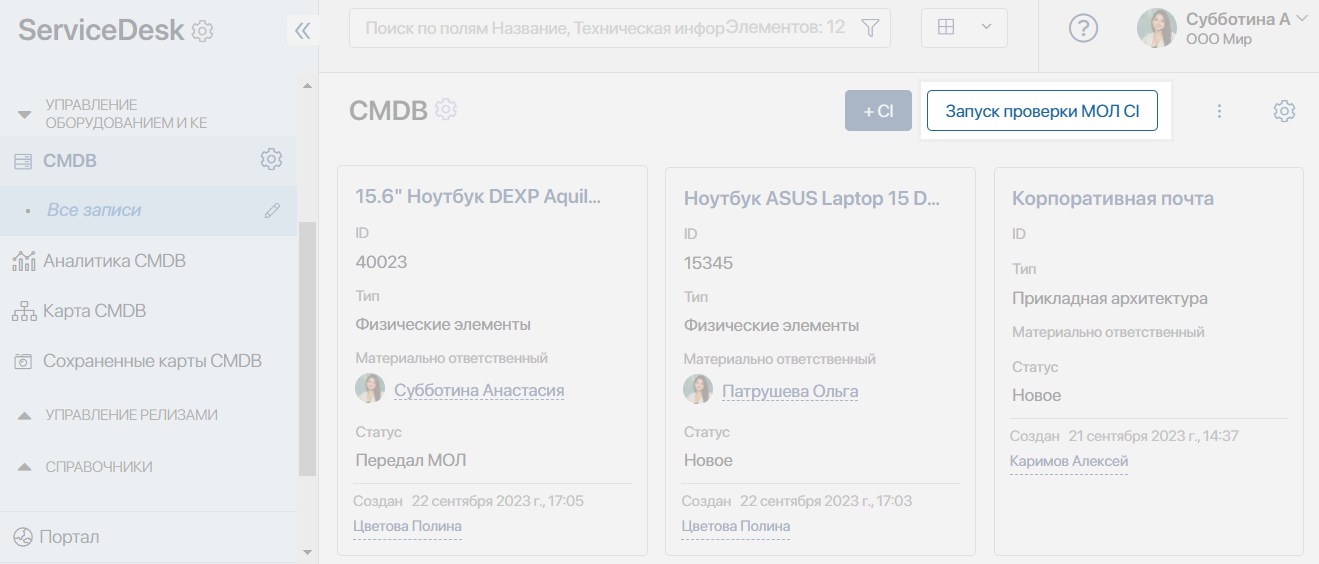
Task: Open Аналитика CMDB in the sidebar
Action: [114, 261]
